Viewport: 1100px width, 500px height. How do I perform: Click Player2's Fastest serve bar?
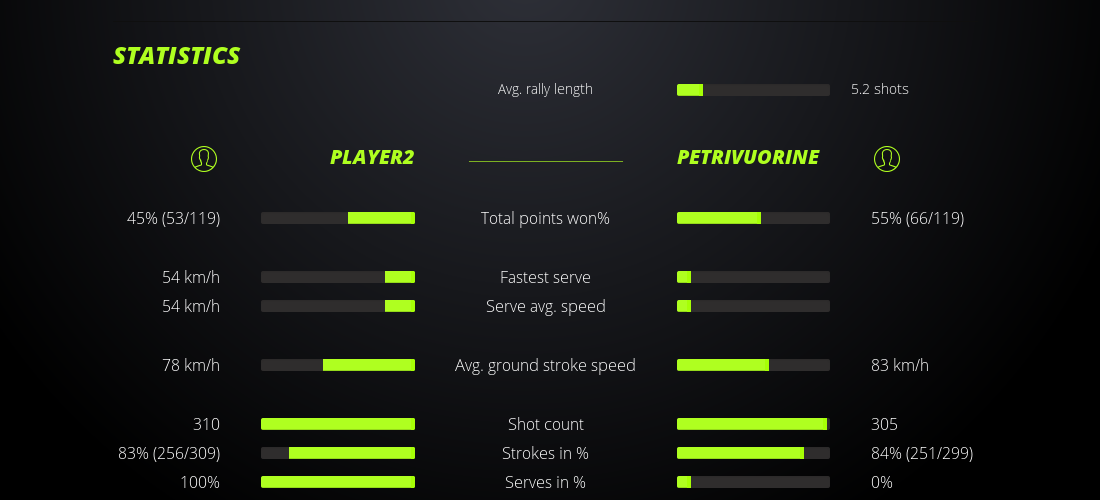click(x=338, y=277)
